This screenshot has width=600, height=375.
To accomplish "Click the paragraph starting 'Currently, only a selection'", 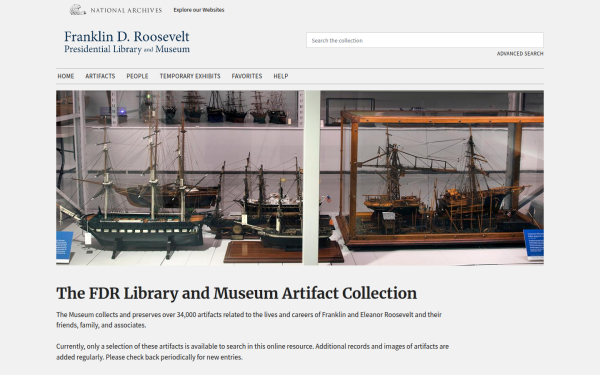I will click(253, 352).
